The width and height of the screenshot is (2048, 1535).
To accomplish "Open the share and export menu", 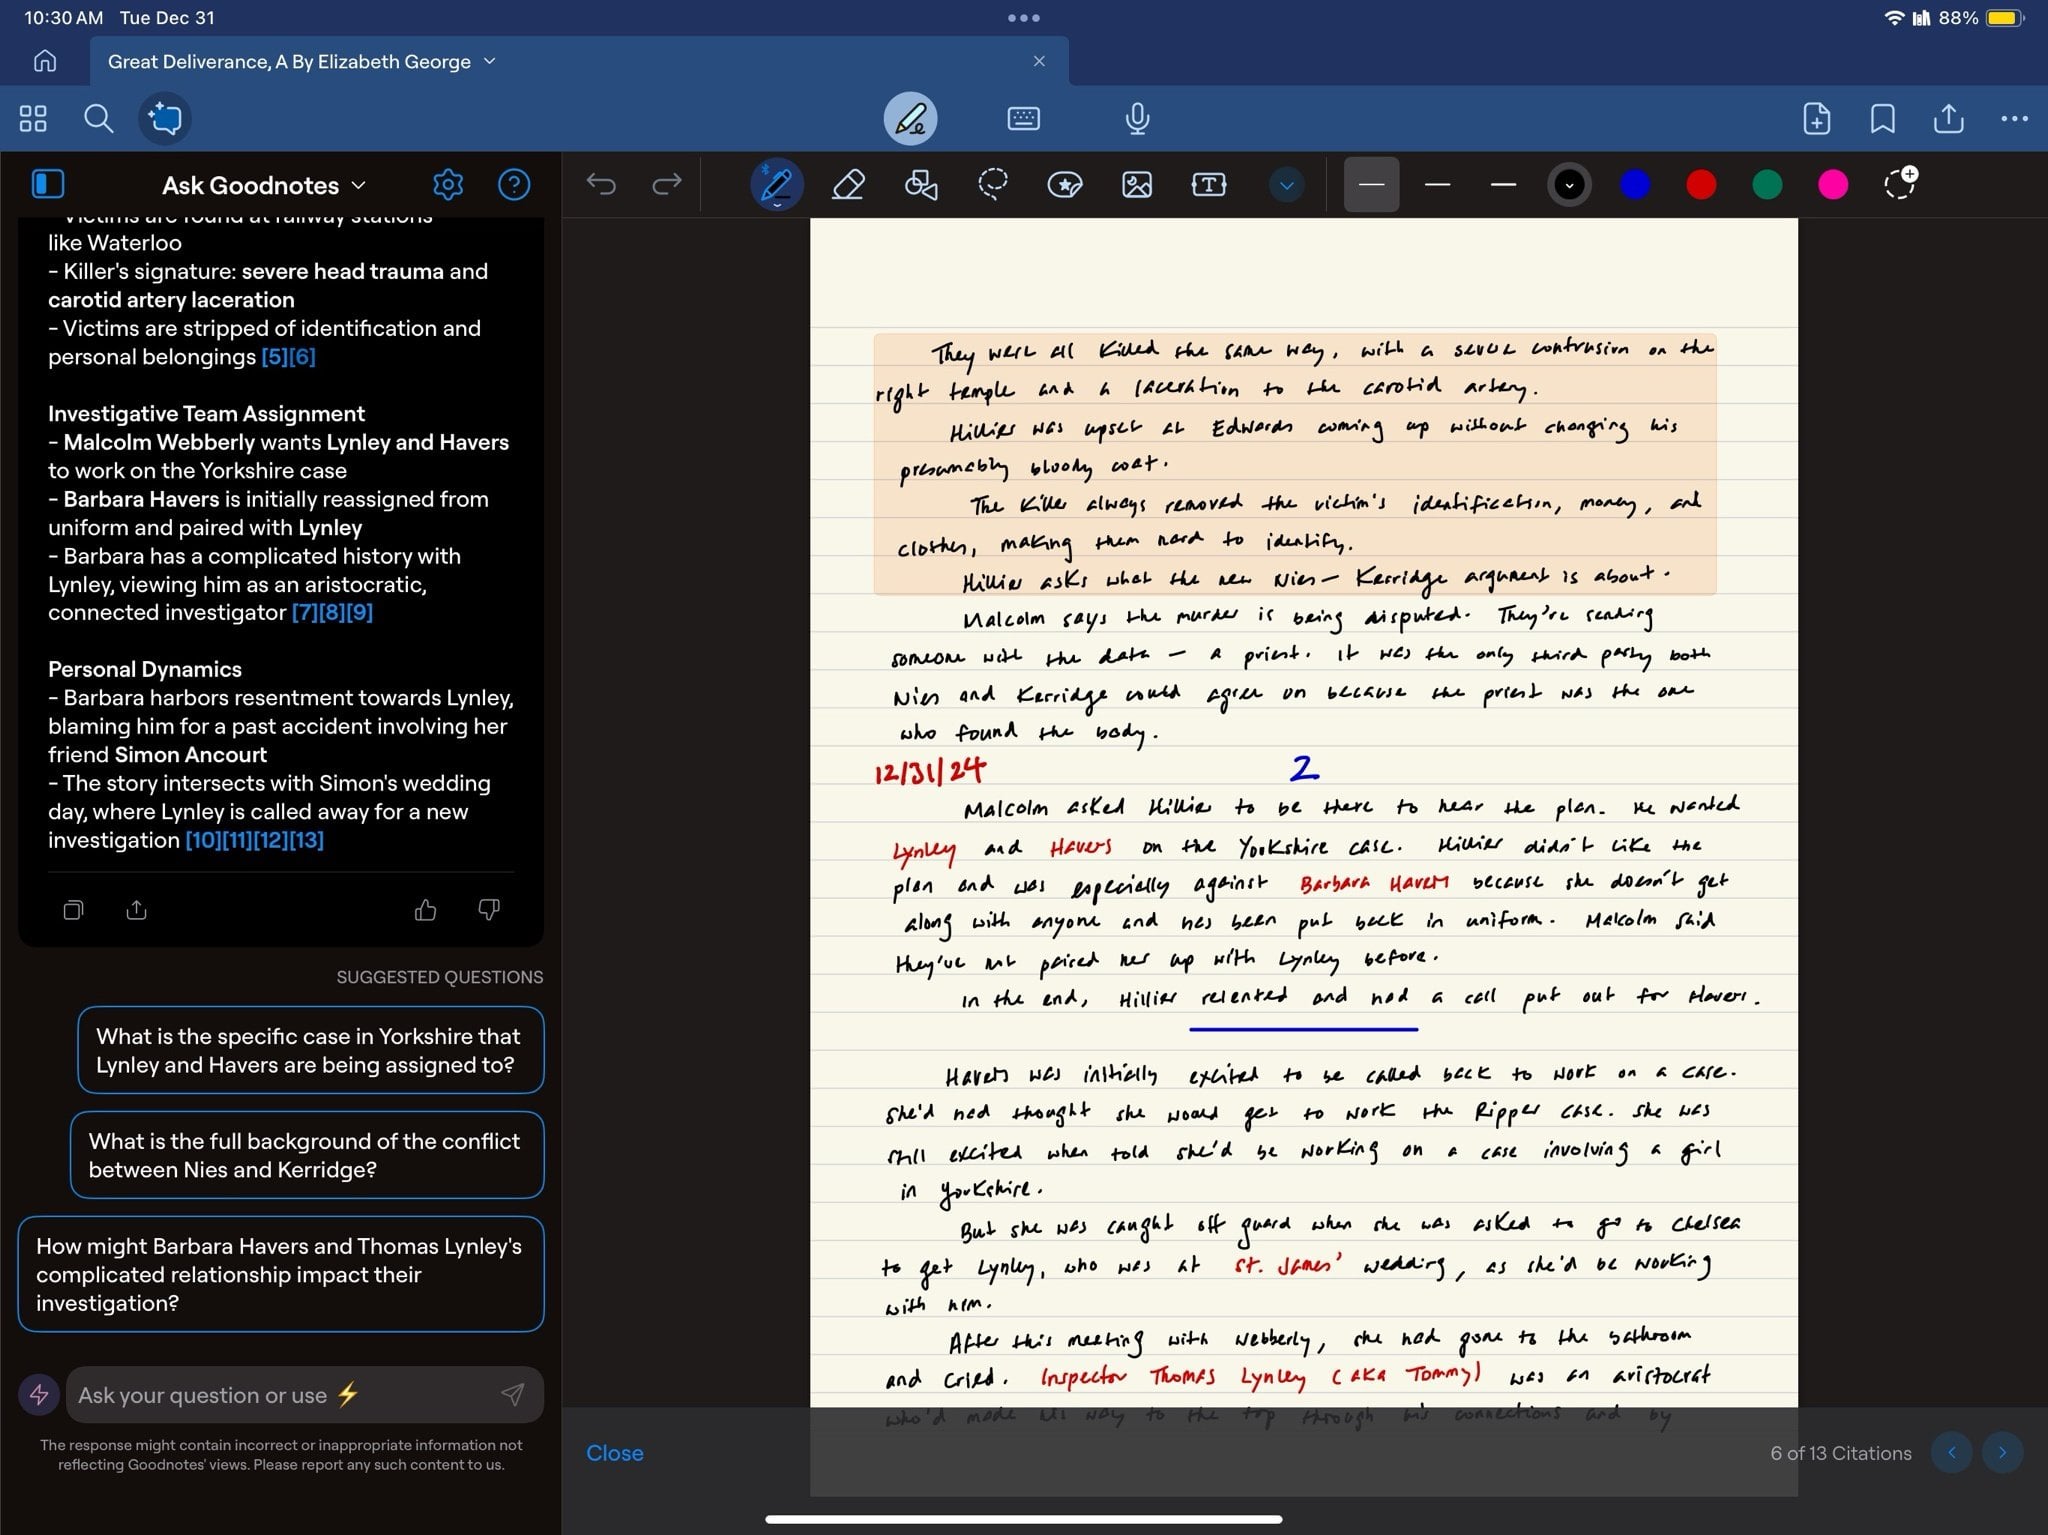I will coord(1948,119).
